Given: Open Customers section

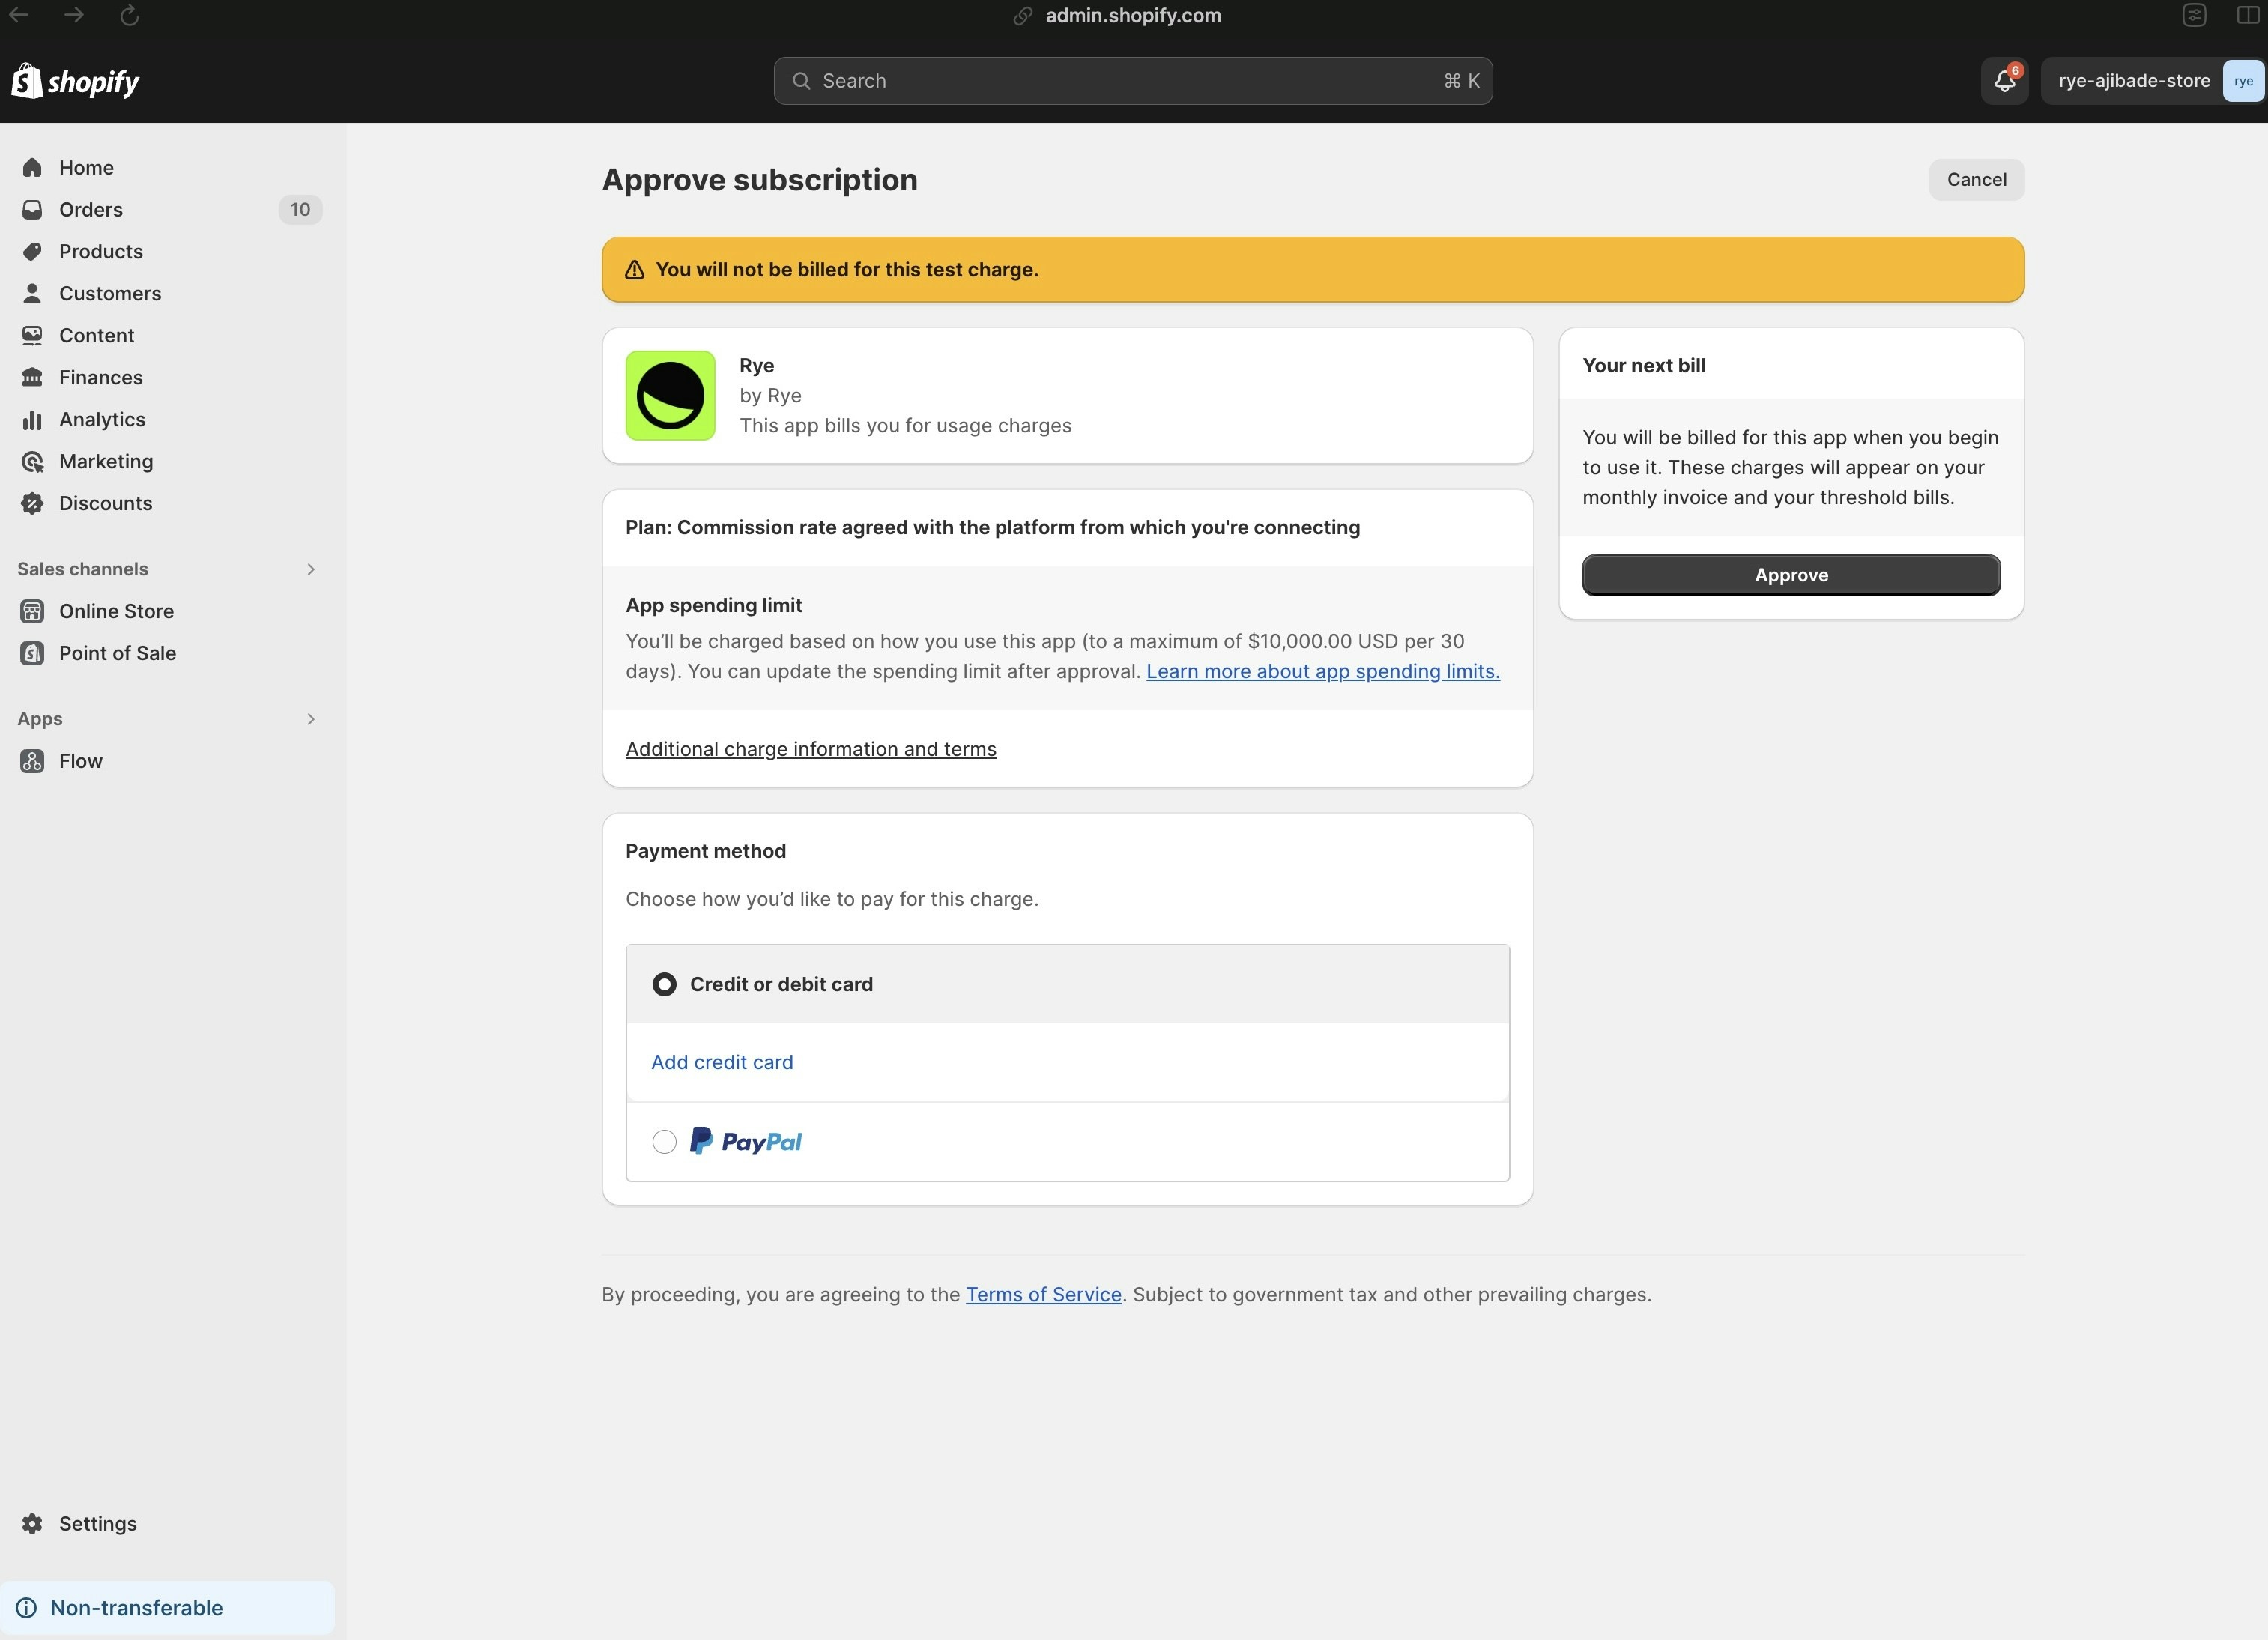Looking at the screenshot, I should [x=110, y=293].
